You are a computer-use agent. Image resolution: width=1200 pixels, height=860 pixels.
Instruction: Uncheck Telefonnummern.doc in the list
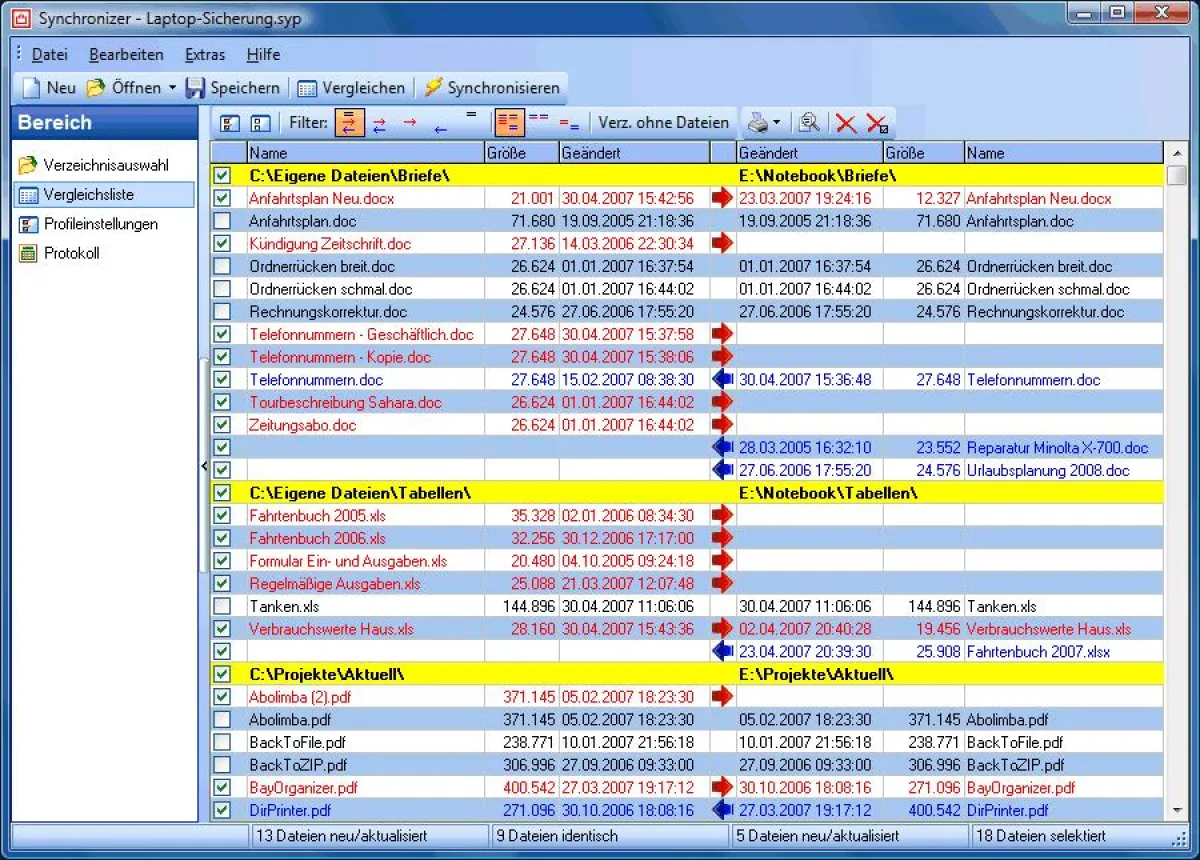pos(224,379)
